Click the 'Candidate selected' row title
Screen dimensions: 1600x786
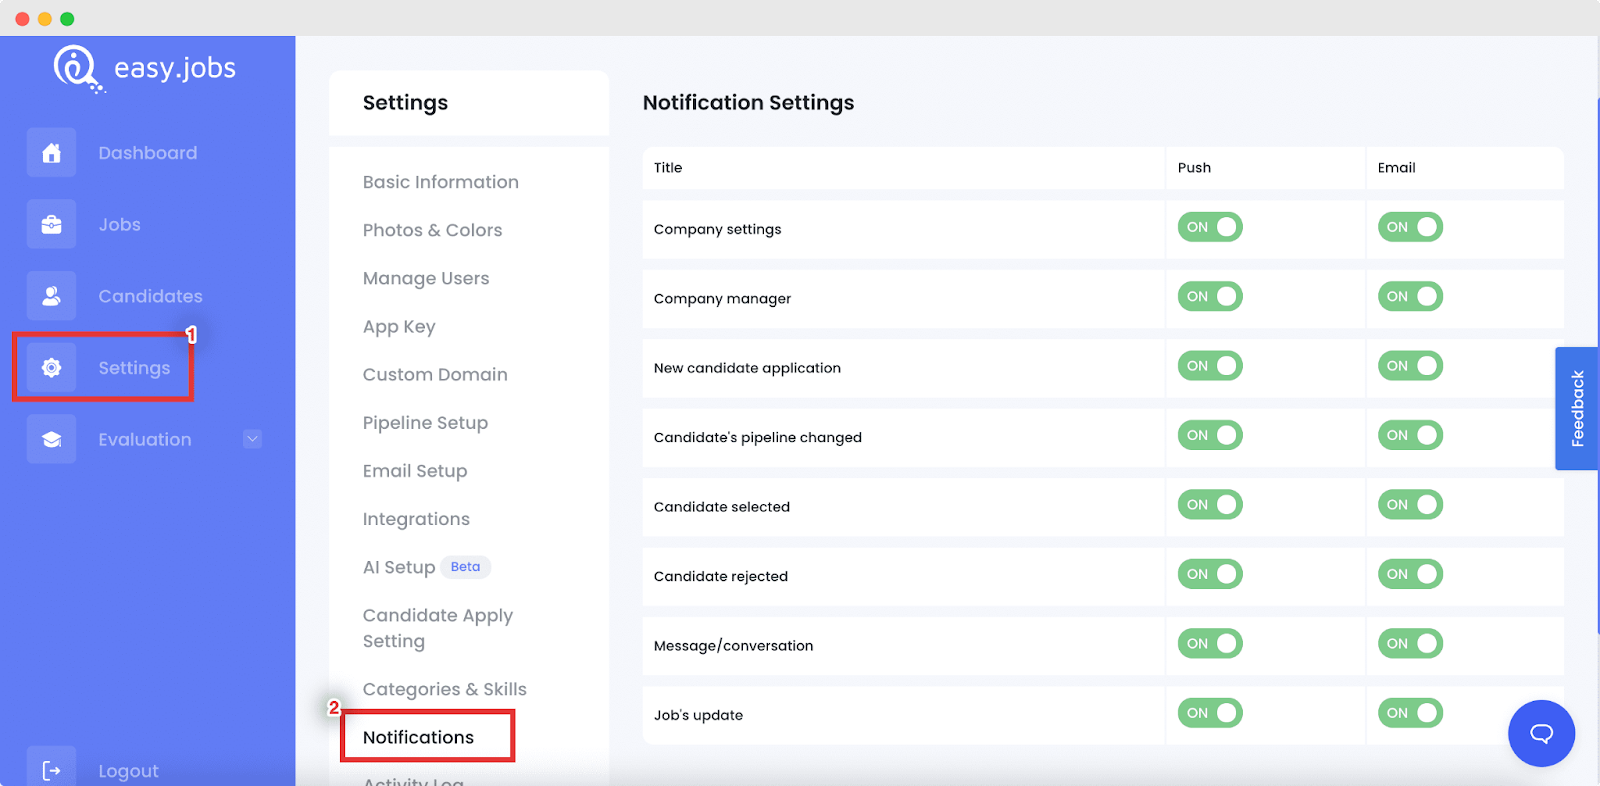point(722,507)
